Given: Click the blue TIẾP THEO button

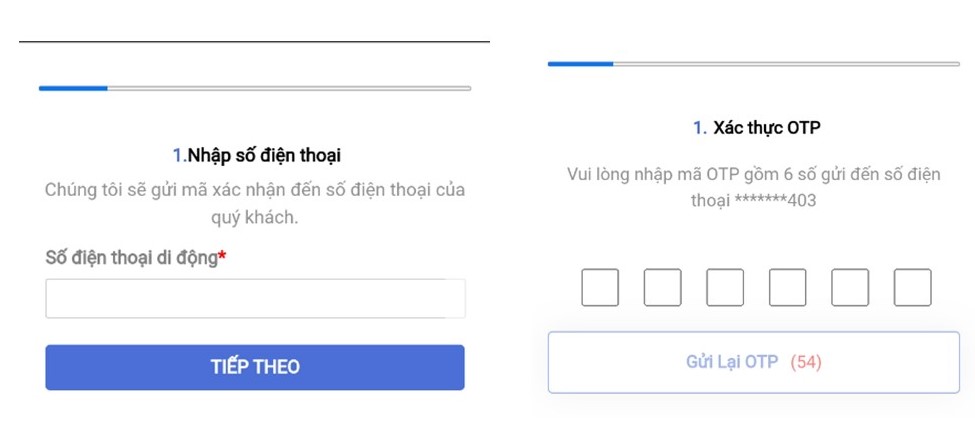Looking at the screenshot, I should pyautogui.click(x=255, y=367).
